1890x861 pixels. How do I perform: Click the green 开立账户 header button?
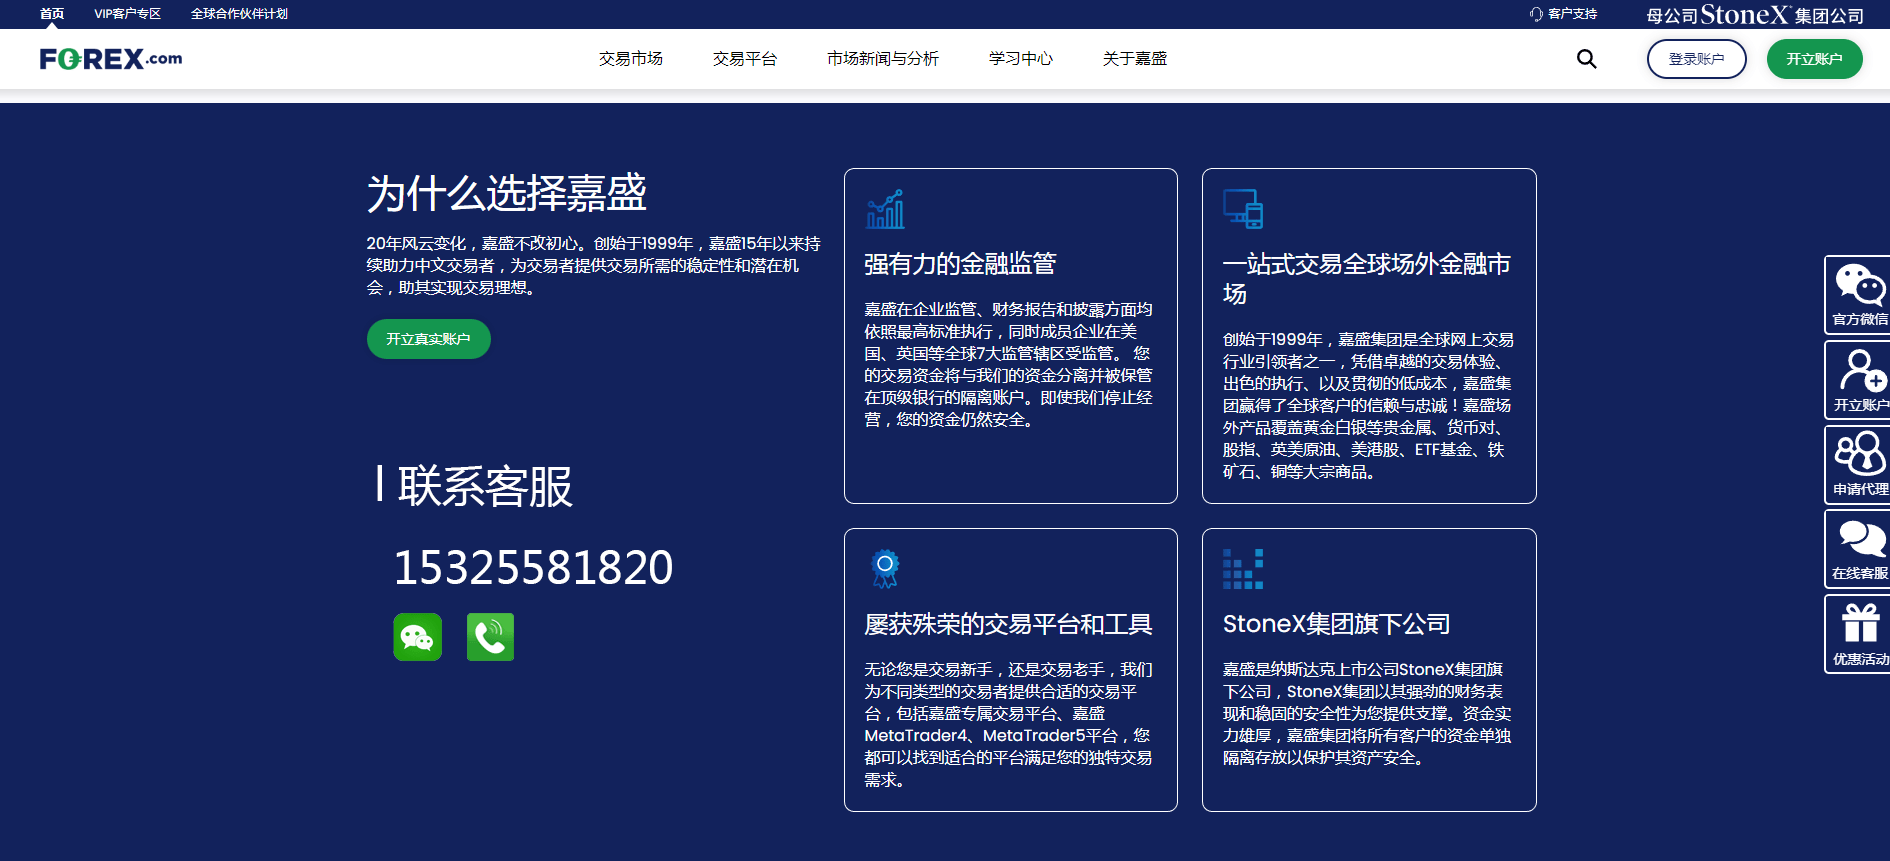click(x=1814, y=59)
